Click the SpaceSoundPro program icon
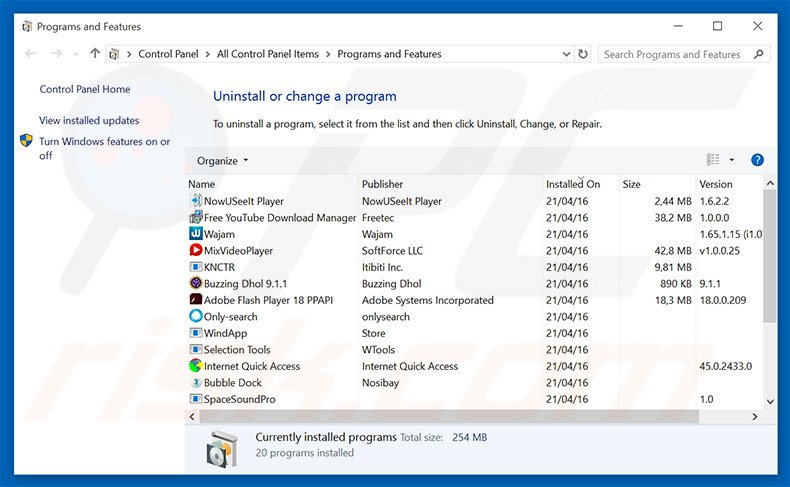The height and width of the screenshot is (487, 790). click(195, 399)
